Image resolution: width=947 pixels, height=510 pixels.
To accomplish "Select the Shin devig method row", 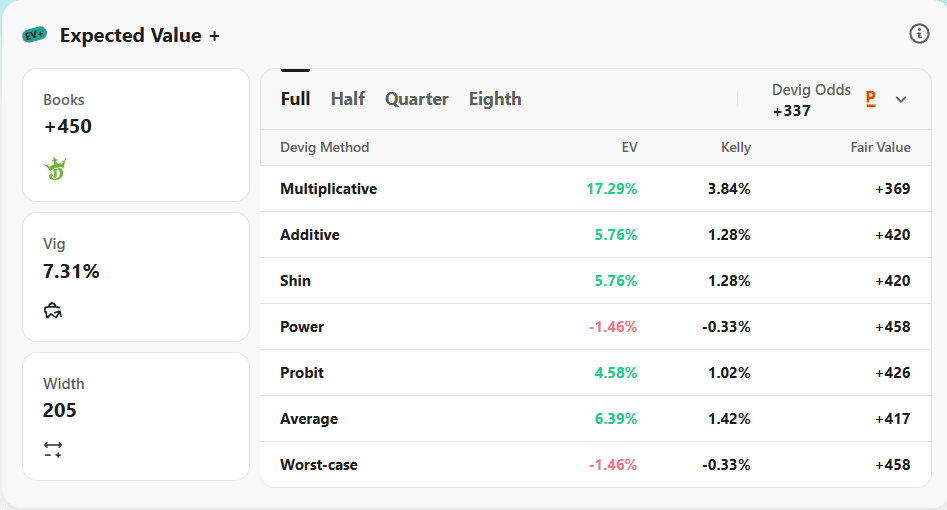I will (x=595, y=280).
